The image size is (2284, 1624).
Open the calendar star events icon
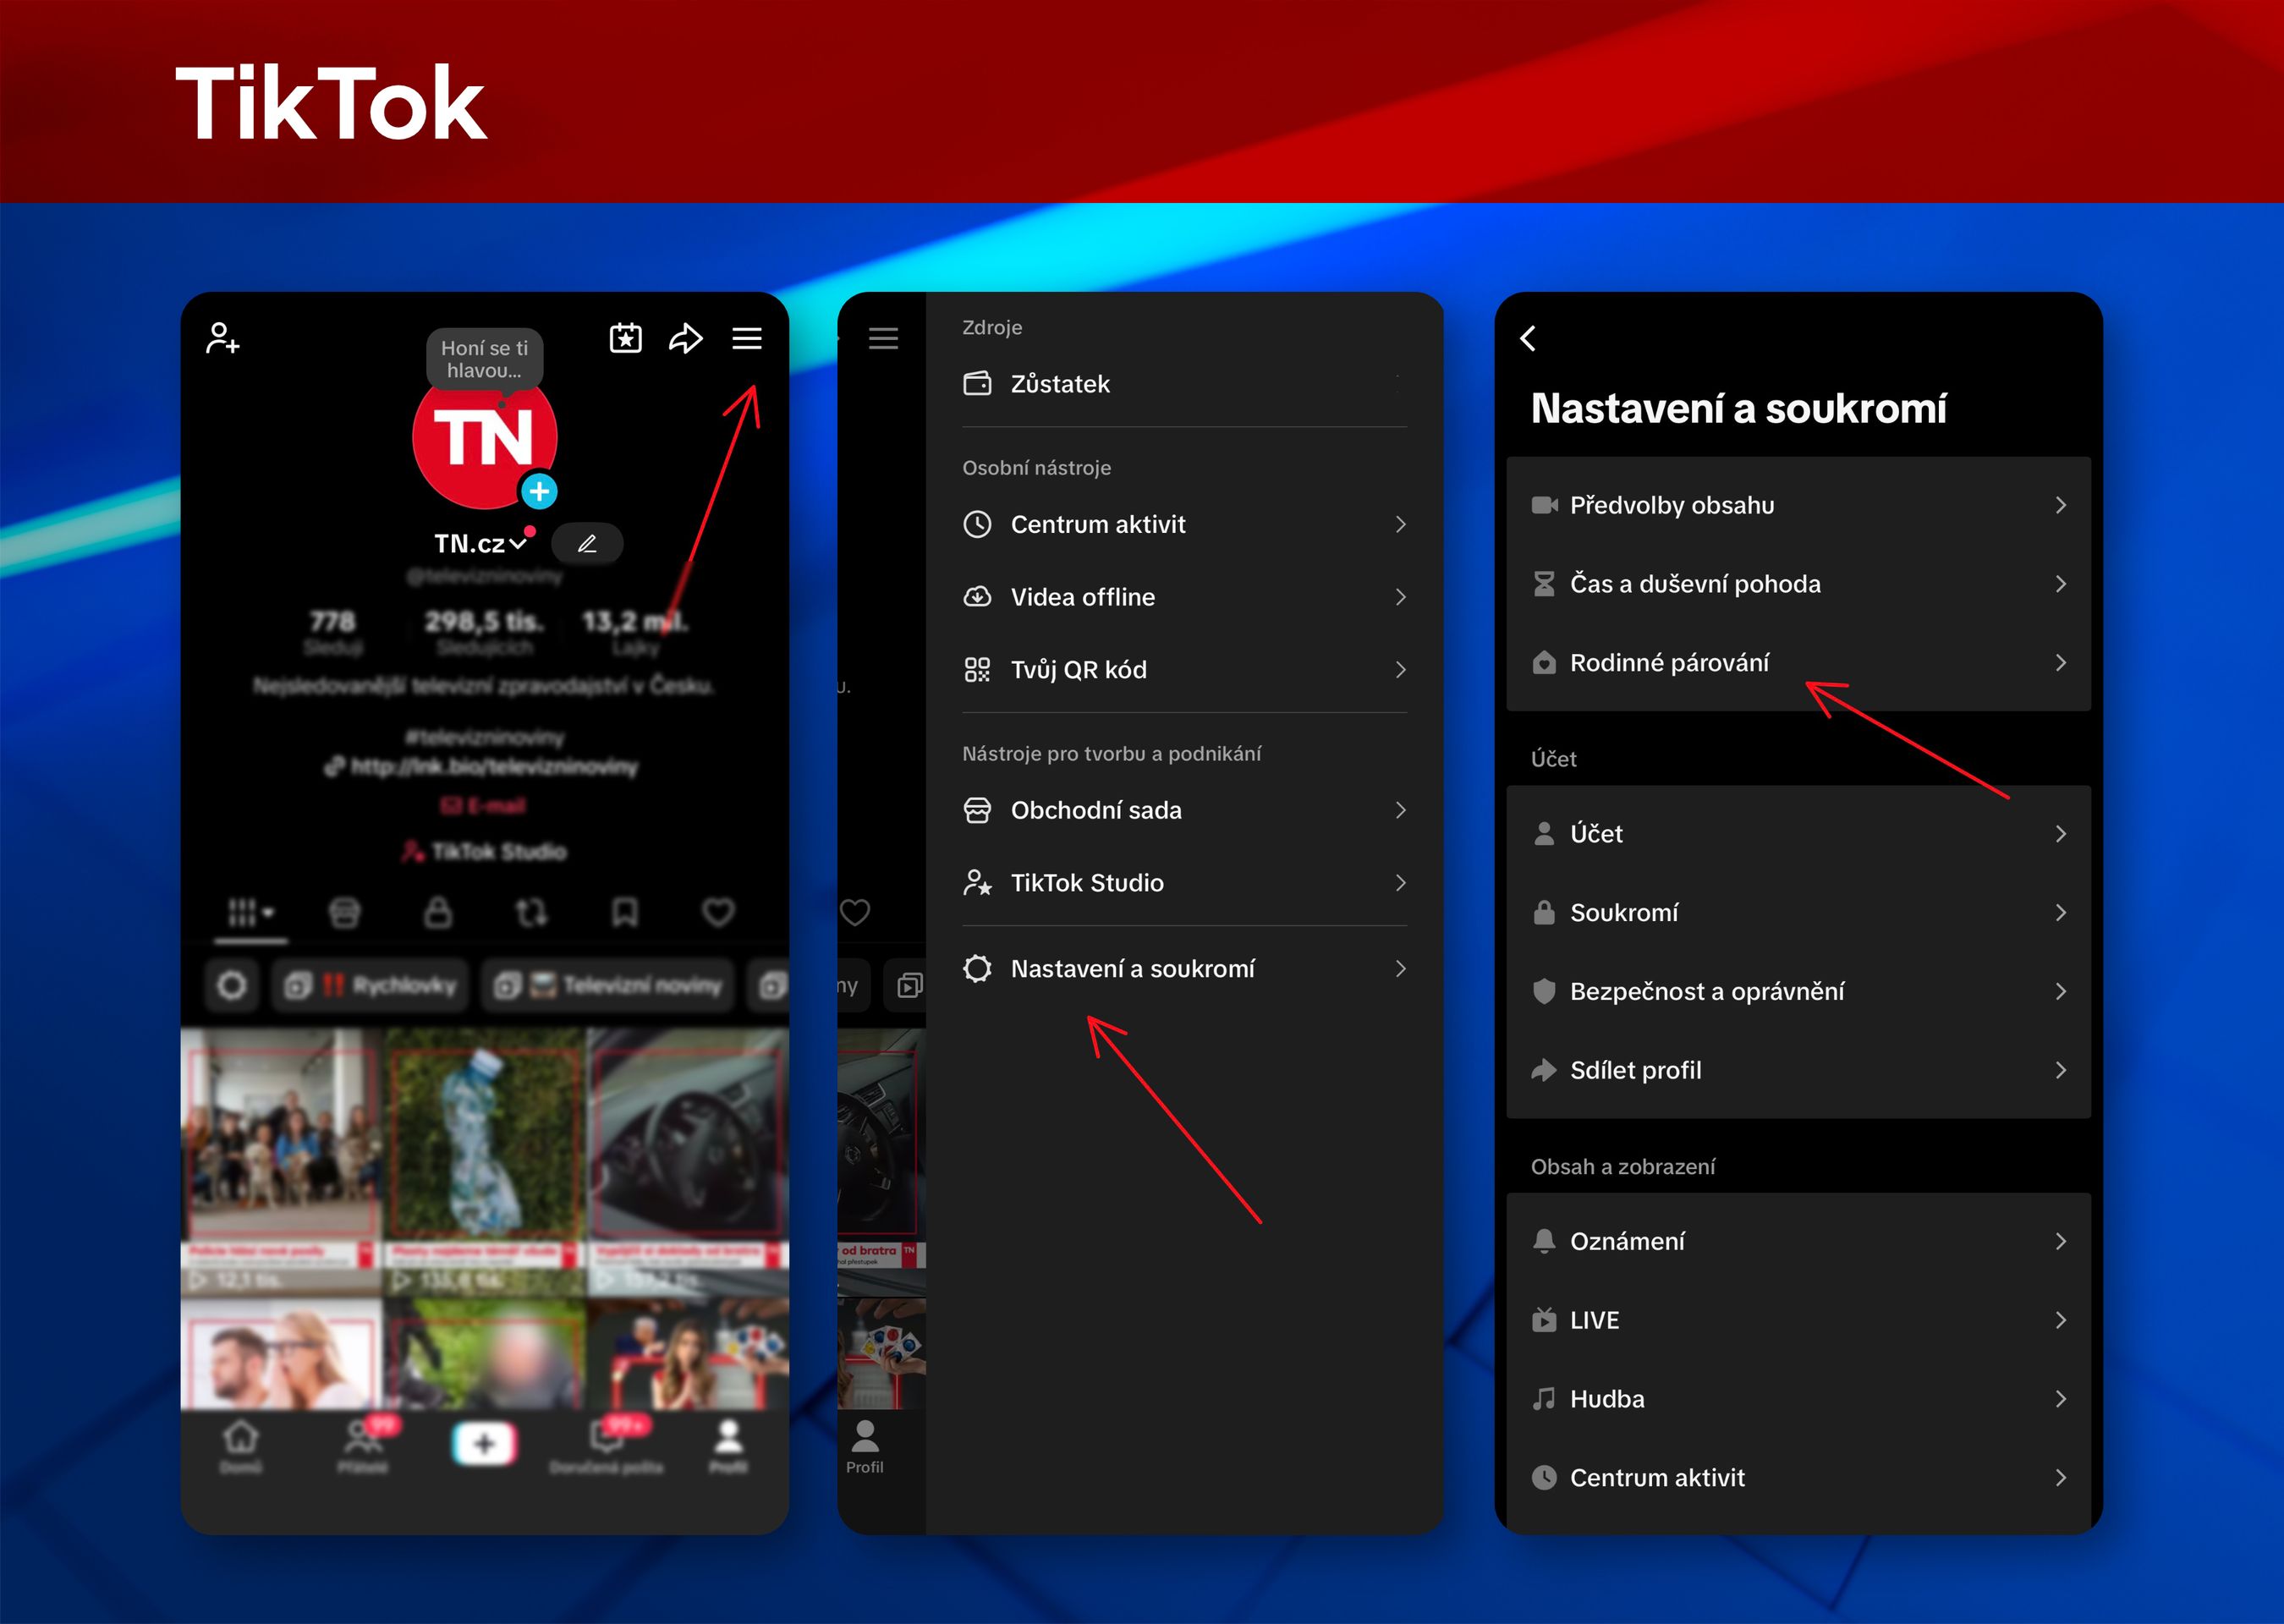[x=626, y=338]
